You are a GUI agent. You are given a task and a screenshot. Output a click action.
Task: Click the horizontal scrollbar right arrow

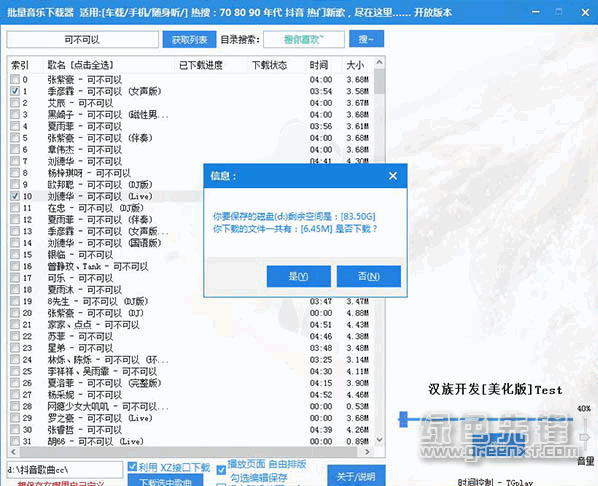367,452
